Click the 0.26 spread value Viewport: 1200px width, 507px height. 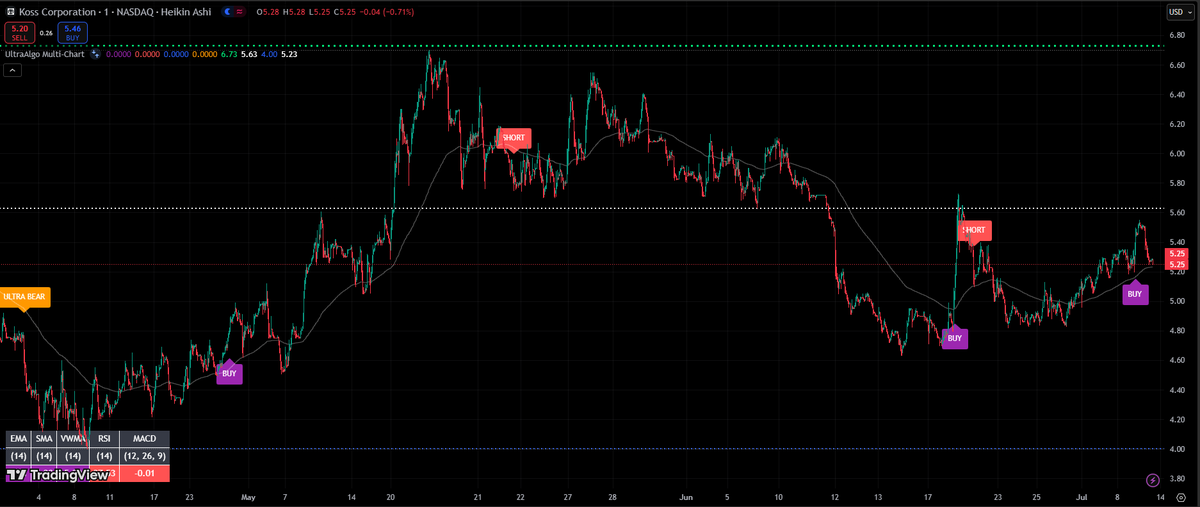coord(46,32)
